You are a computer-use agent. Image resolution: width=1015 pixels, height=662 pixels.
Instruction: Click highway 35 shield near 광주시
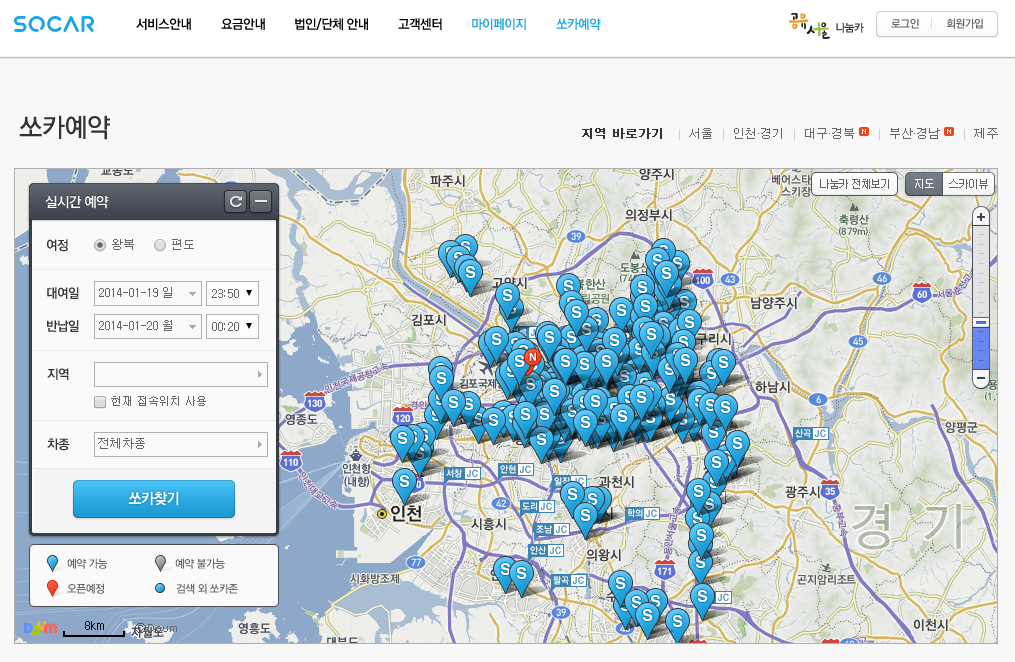830,489
